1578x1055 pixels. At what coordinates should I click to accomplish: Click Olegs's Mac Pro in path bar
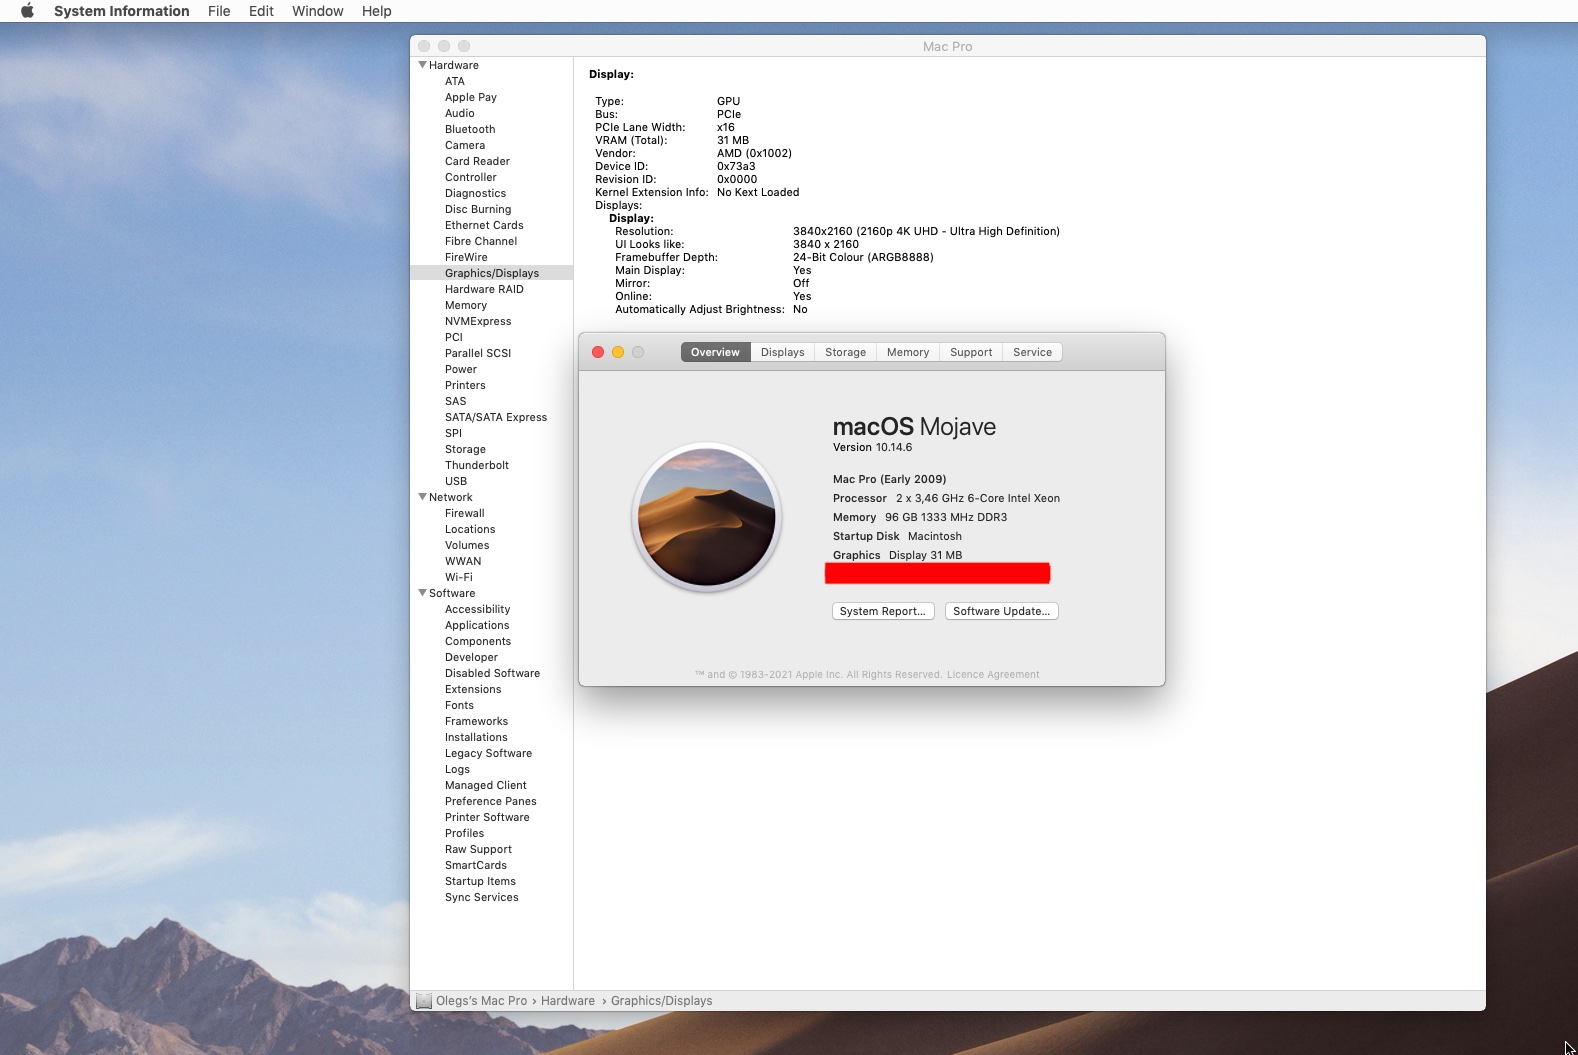click(x=481, y=1001)
